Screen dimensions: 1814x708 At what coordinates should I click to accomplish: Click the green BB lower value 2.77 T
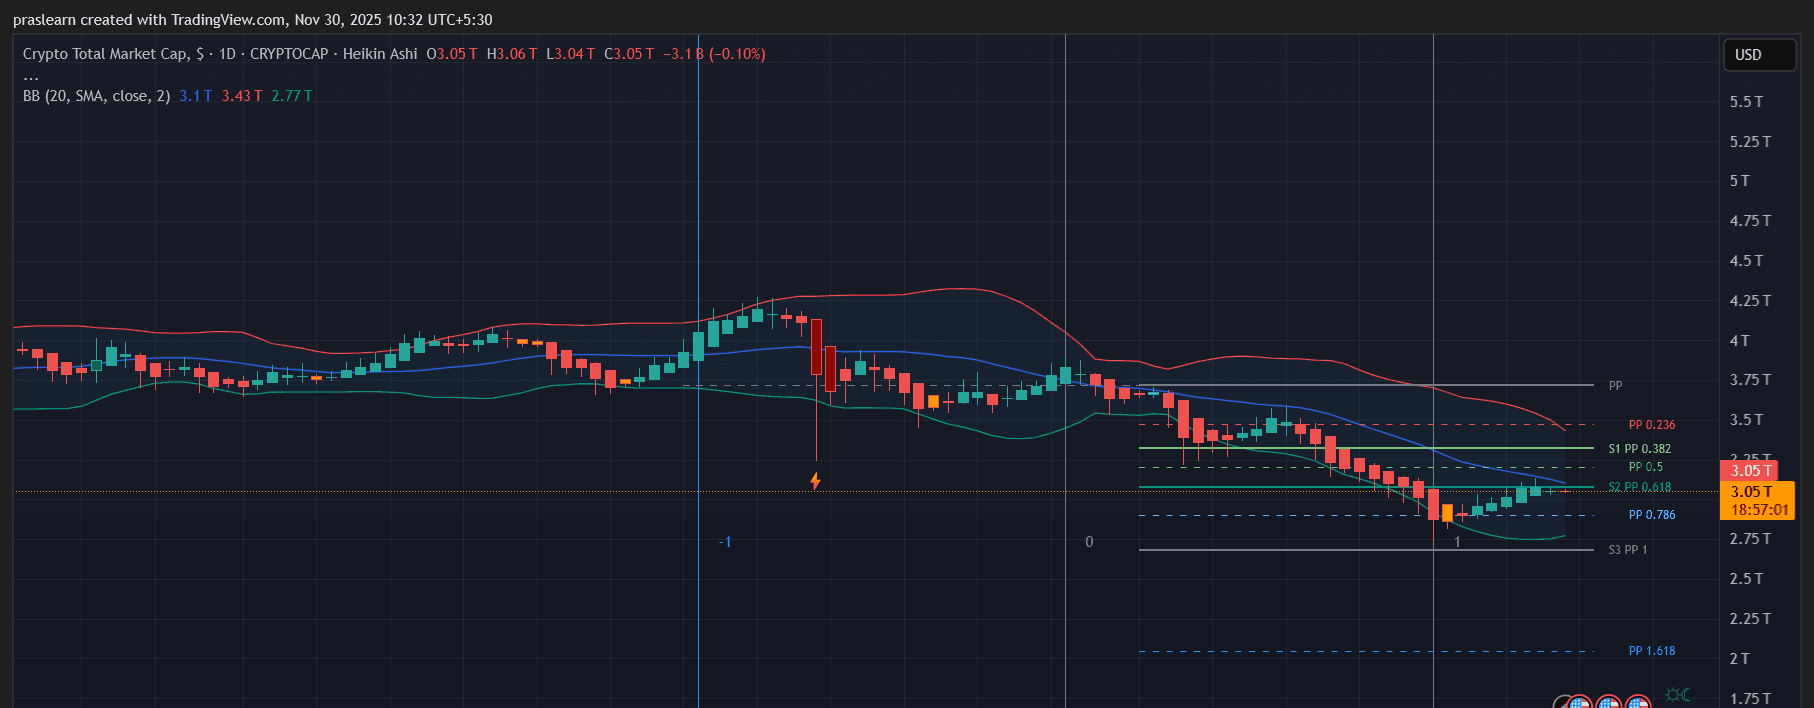click(x=292, y=96)
